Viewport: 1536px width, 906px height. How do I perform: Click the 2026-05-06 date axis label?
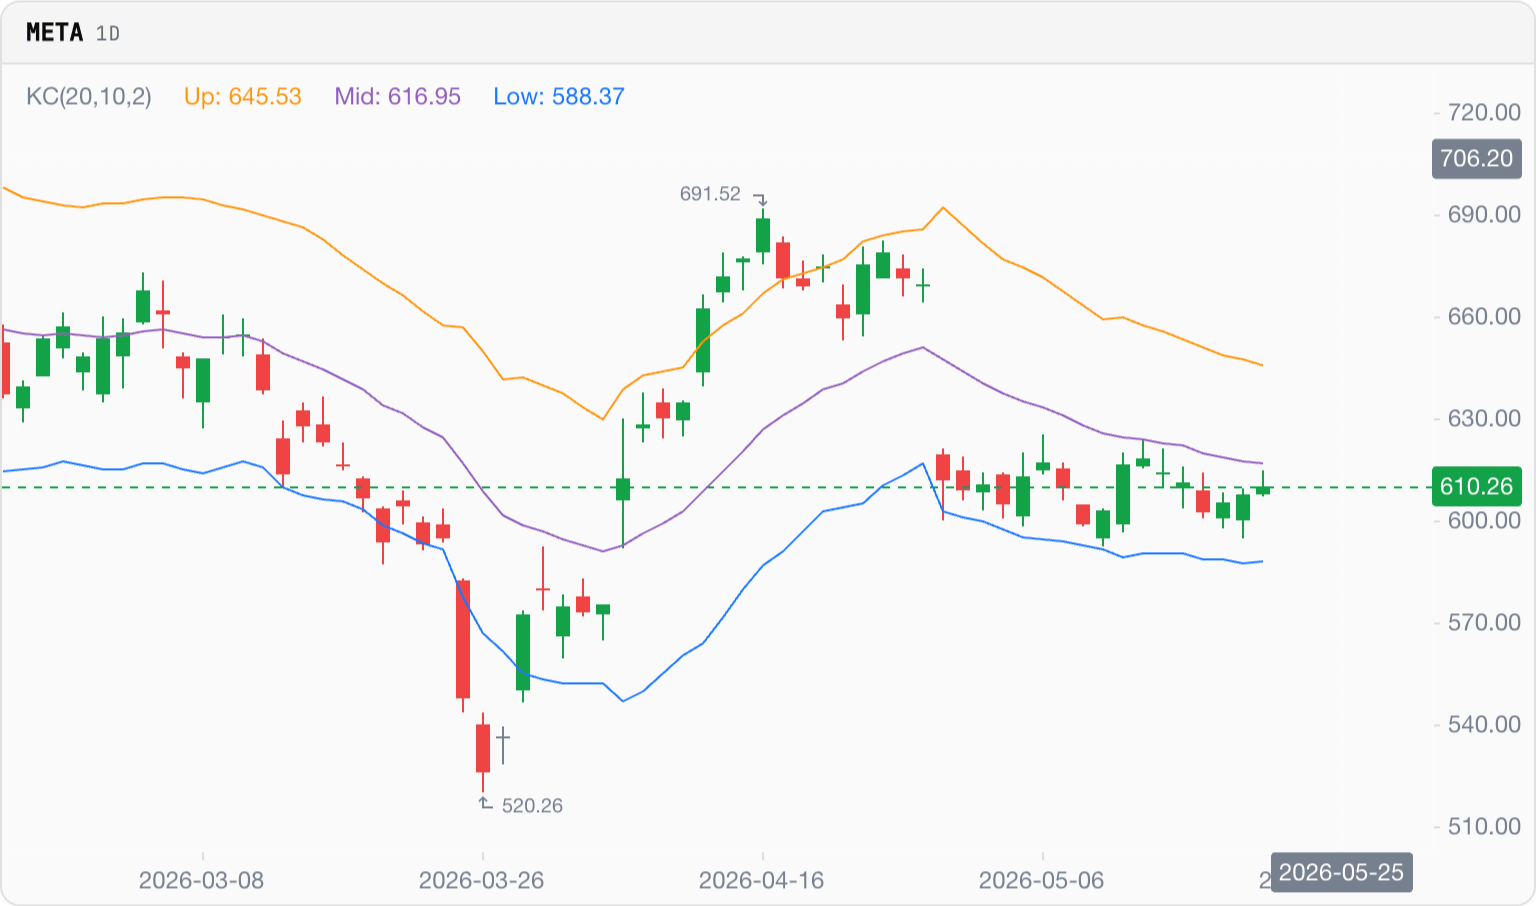point(1041,880)
